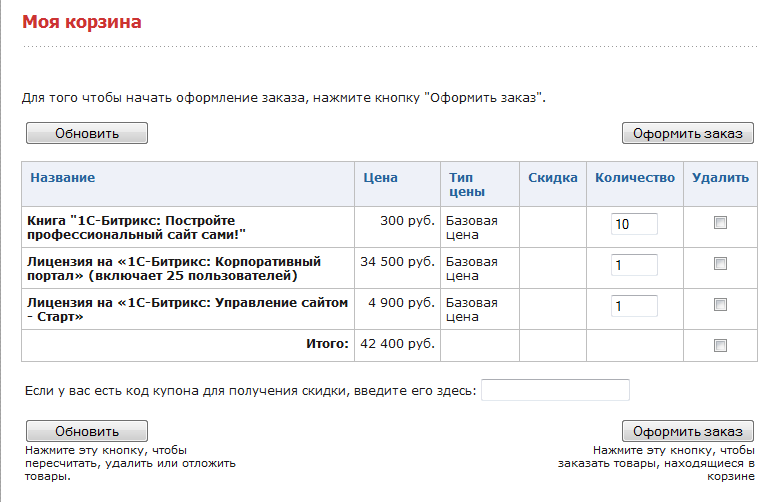Click the Скидка column header

coord(553,178)
